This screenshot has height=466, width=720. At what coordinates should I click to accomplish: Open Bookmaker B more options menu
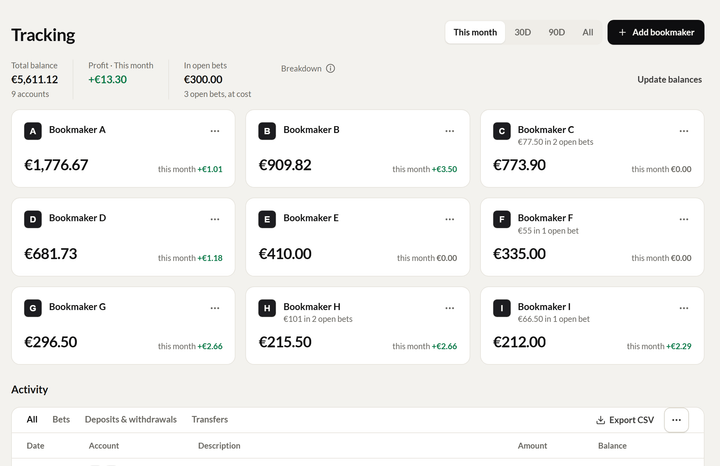(x=450, y=131)
